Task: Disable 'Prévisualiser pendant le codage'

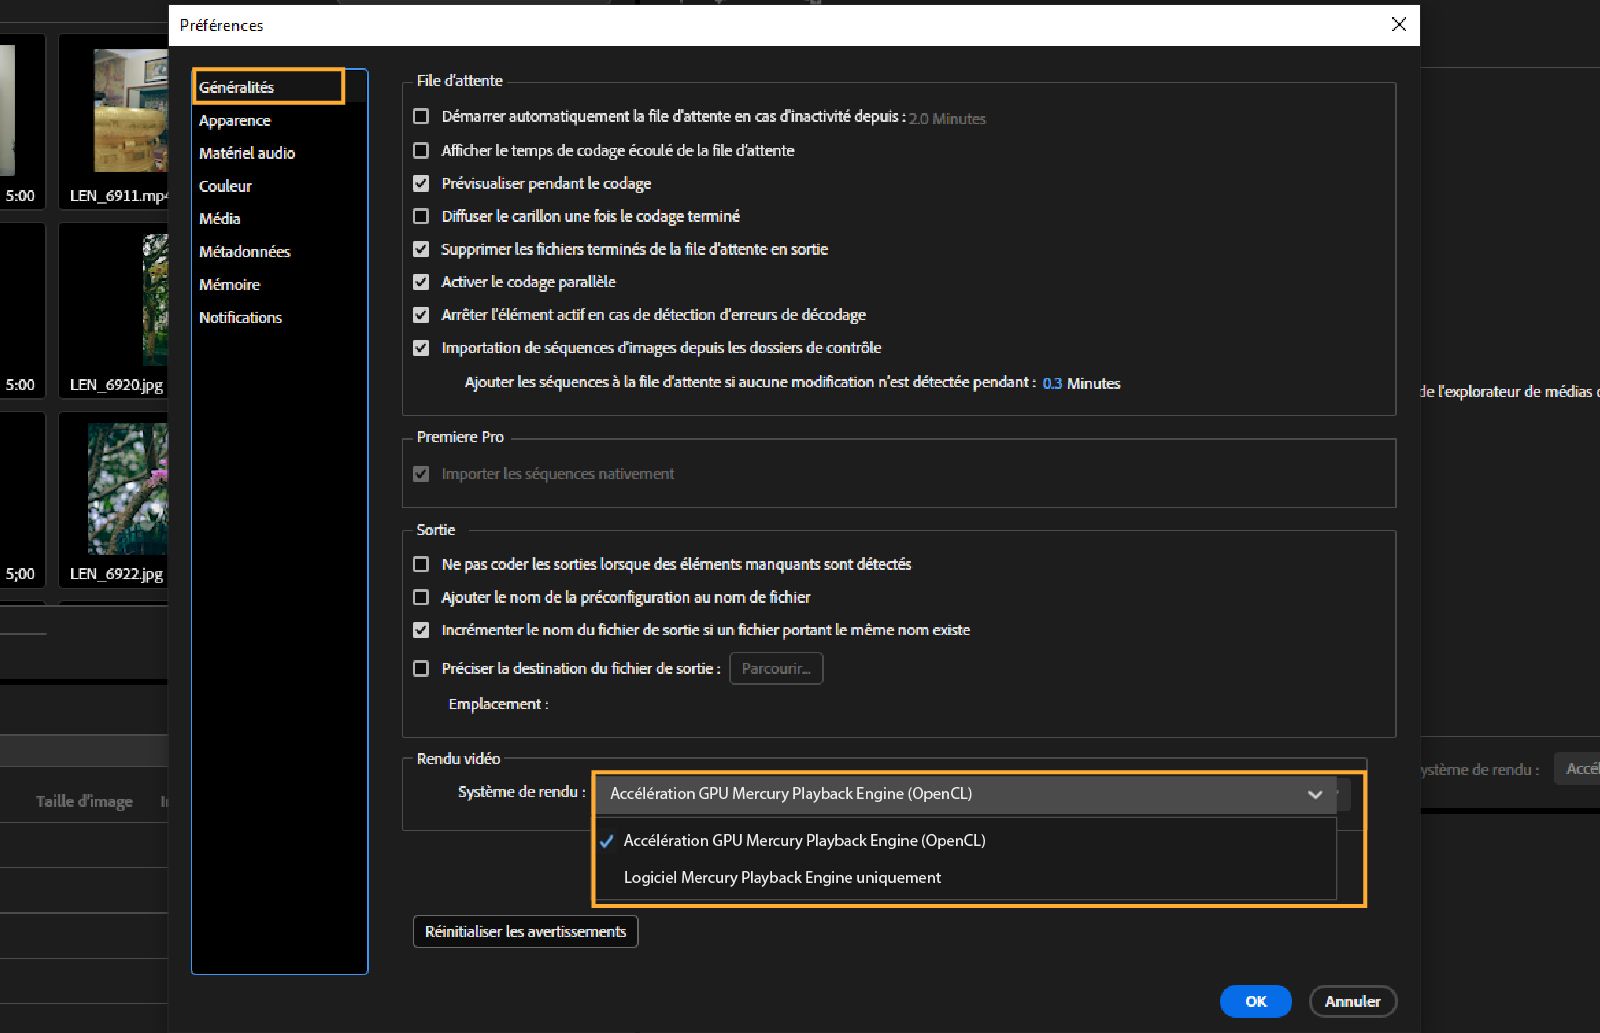Action: [421, 183]
